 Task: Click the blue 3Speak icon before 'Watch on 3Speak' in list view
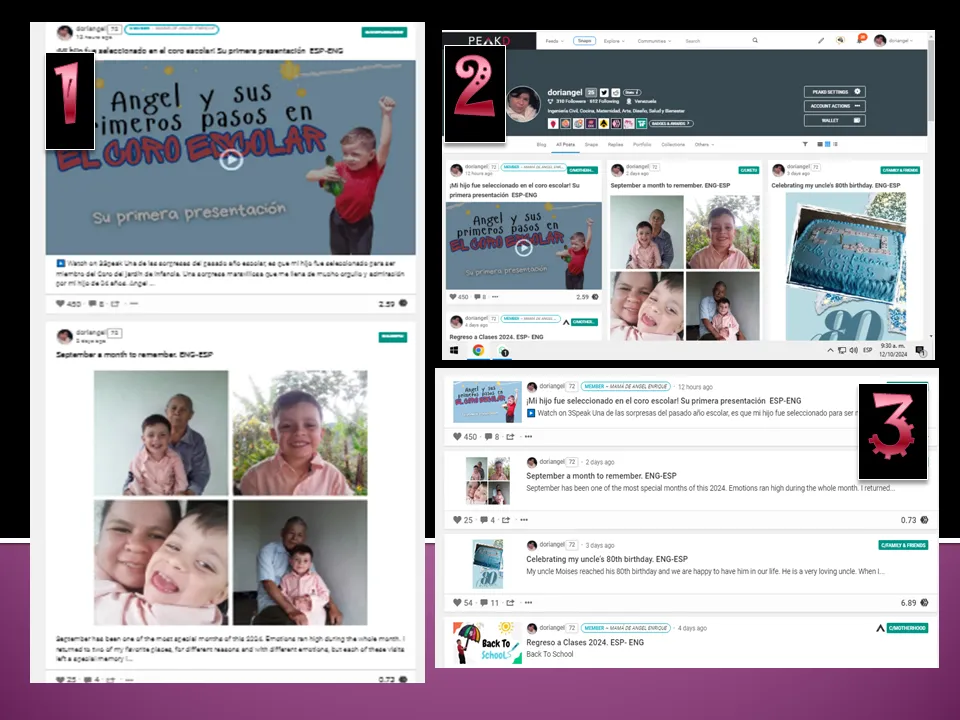531,413
